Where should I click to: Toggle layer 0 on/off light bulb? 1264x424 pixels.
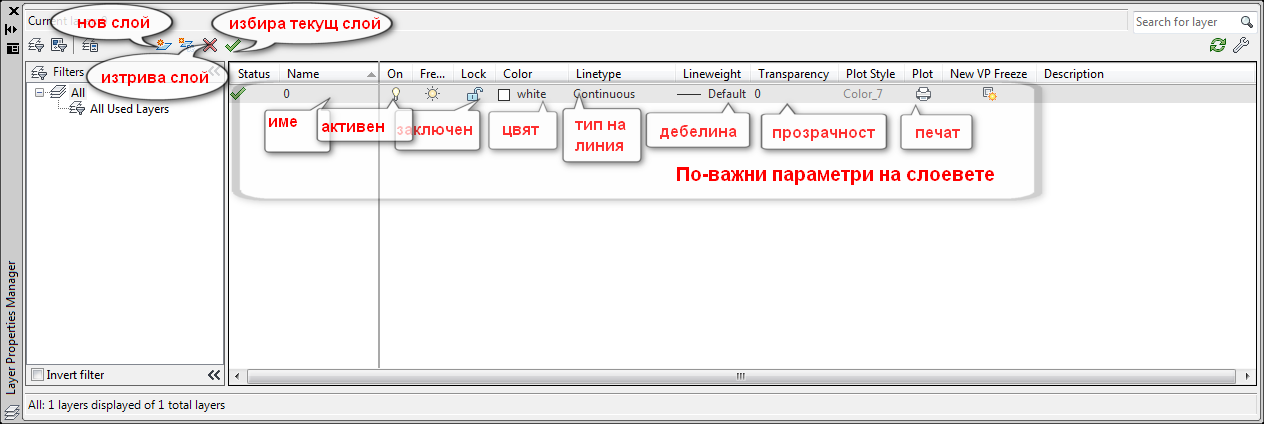[x=395, y=93]
